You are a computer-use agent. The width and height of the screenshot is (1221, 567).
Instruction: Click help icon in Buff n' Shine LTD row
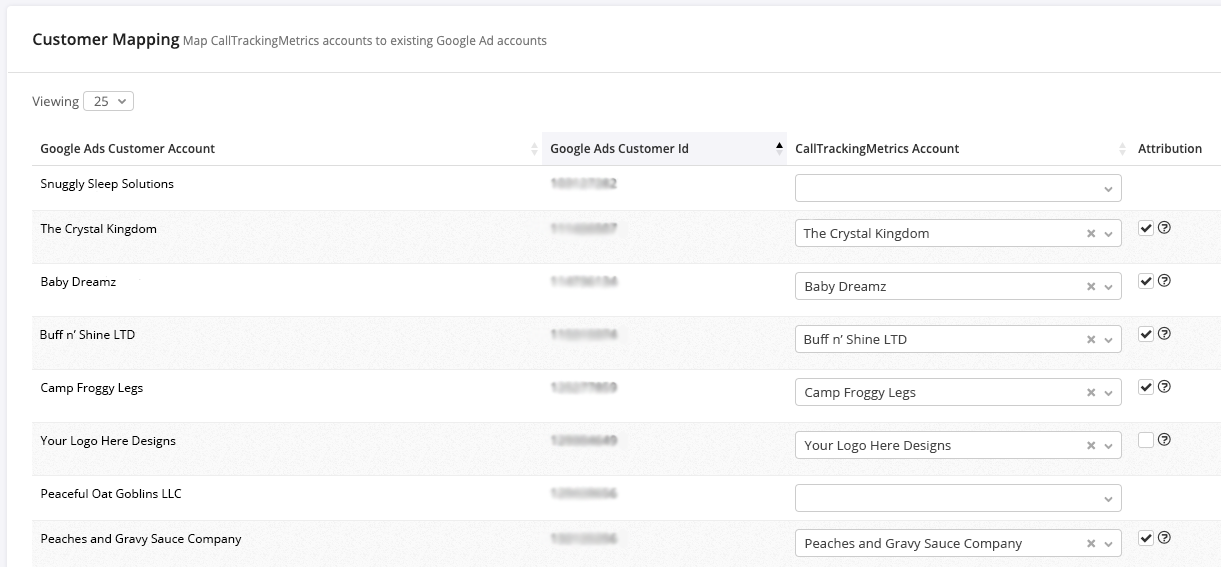(1164, 334)
